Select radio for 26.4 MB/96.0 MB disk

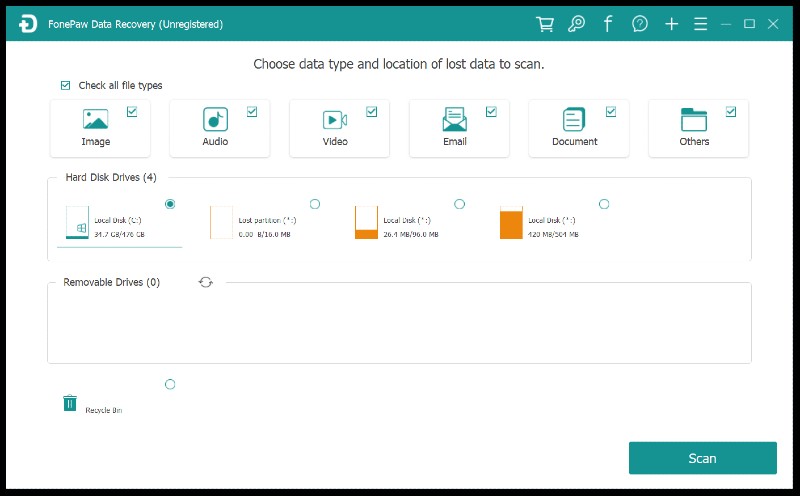click(x=460, y=204)
